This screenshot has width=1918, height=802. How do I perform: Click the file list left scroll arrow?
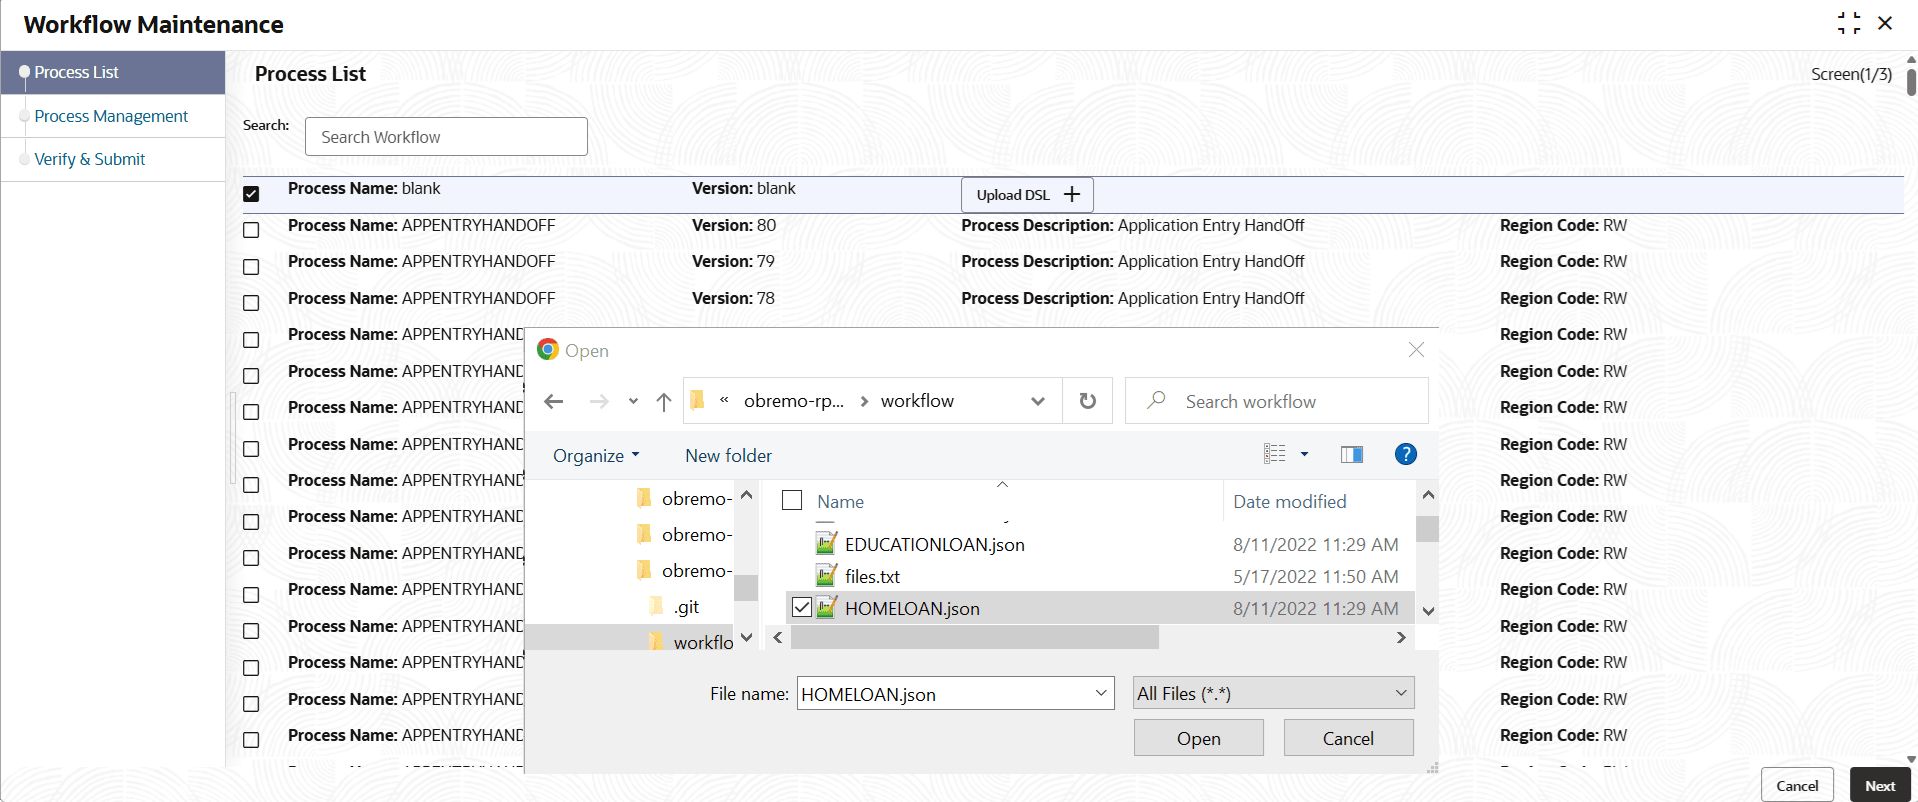click(778, 637)
